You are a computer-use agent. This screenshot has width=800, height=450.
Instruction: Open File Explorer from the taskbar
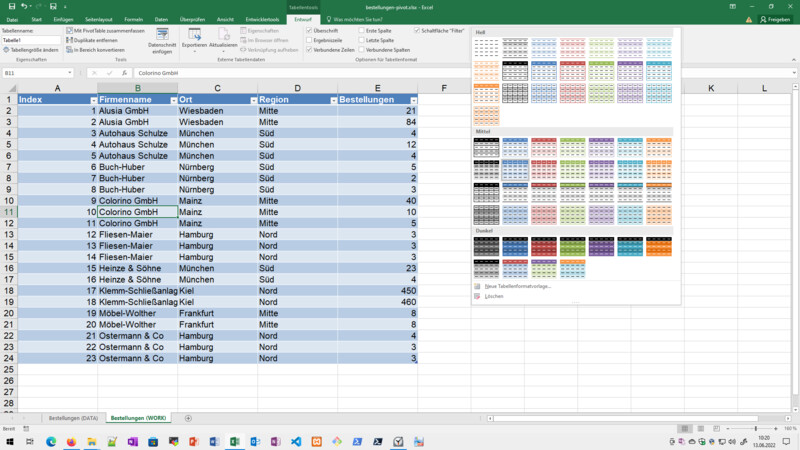point(92,441)
